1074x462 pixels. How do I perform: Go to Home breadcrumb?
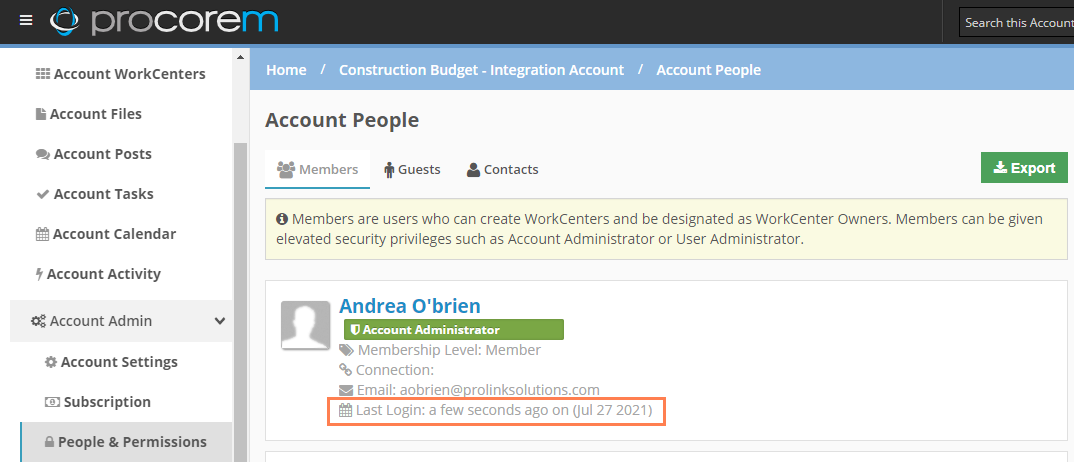[x=286, y=70]
